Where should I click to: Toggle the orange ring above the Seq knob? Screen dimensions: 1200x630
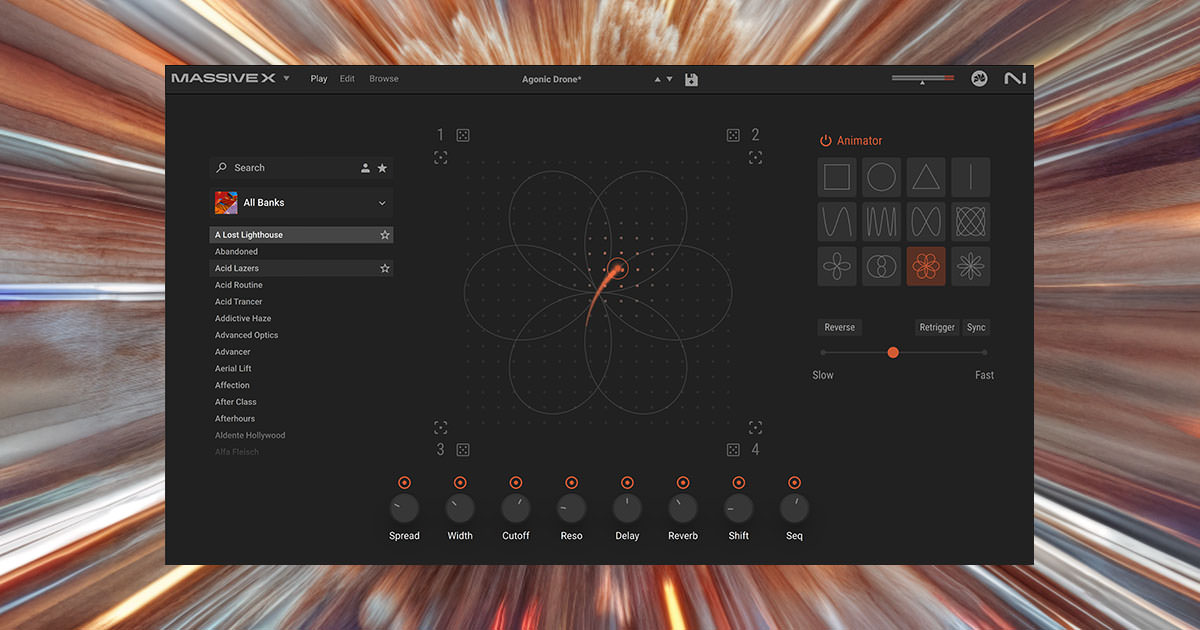point(794,483)
